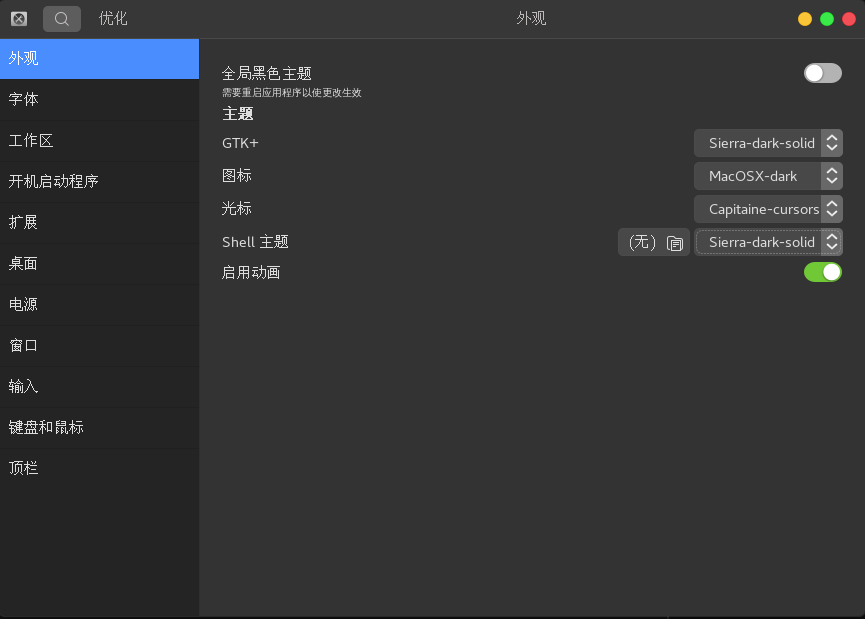865x619 pixels.
Task: Click the yellow minimize window button
Action: (805, 19)
